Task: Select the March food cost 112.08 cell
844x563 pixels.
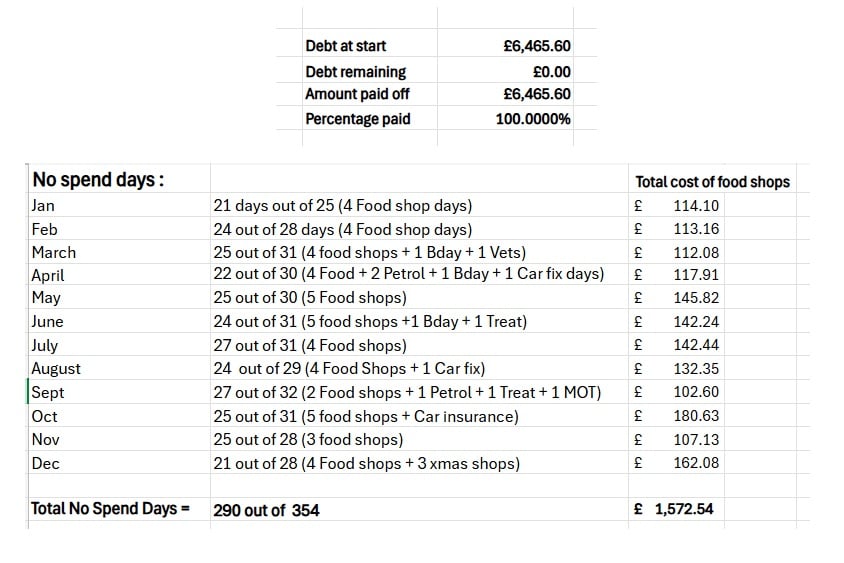Action: pyautogui.click(x=696, y=252)
